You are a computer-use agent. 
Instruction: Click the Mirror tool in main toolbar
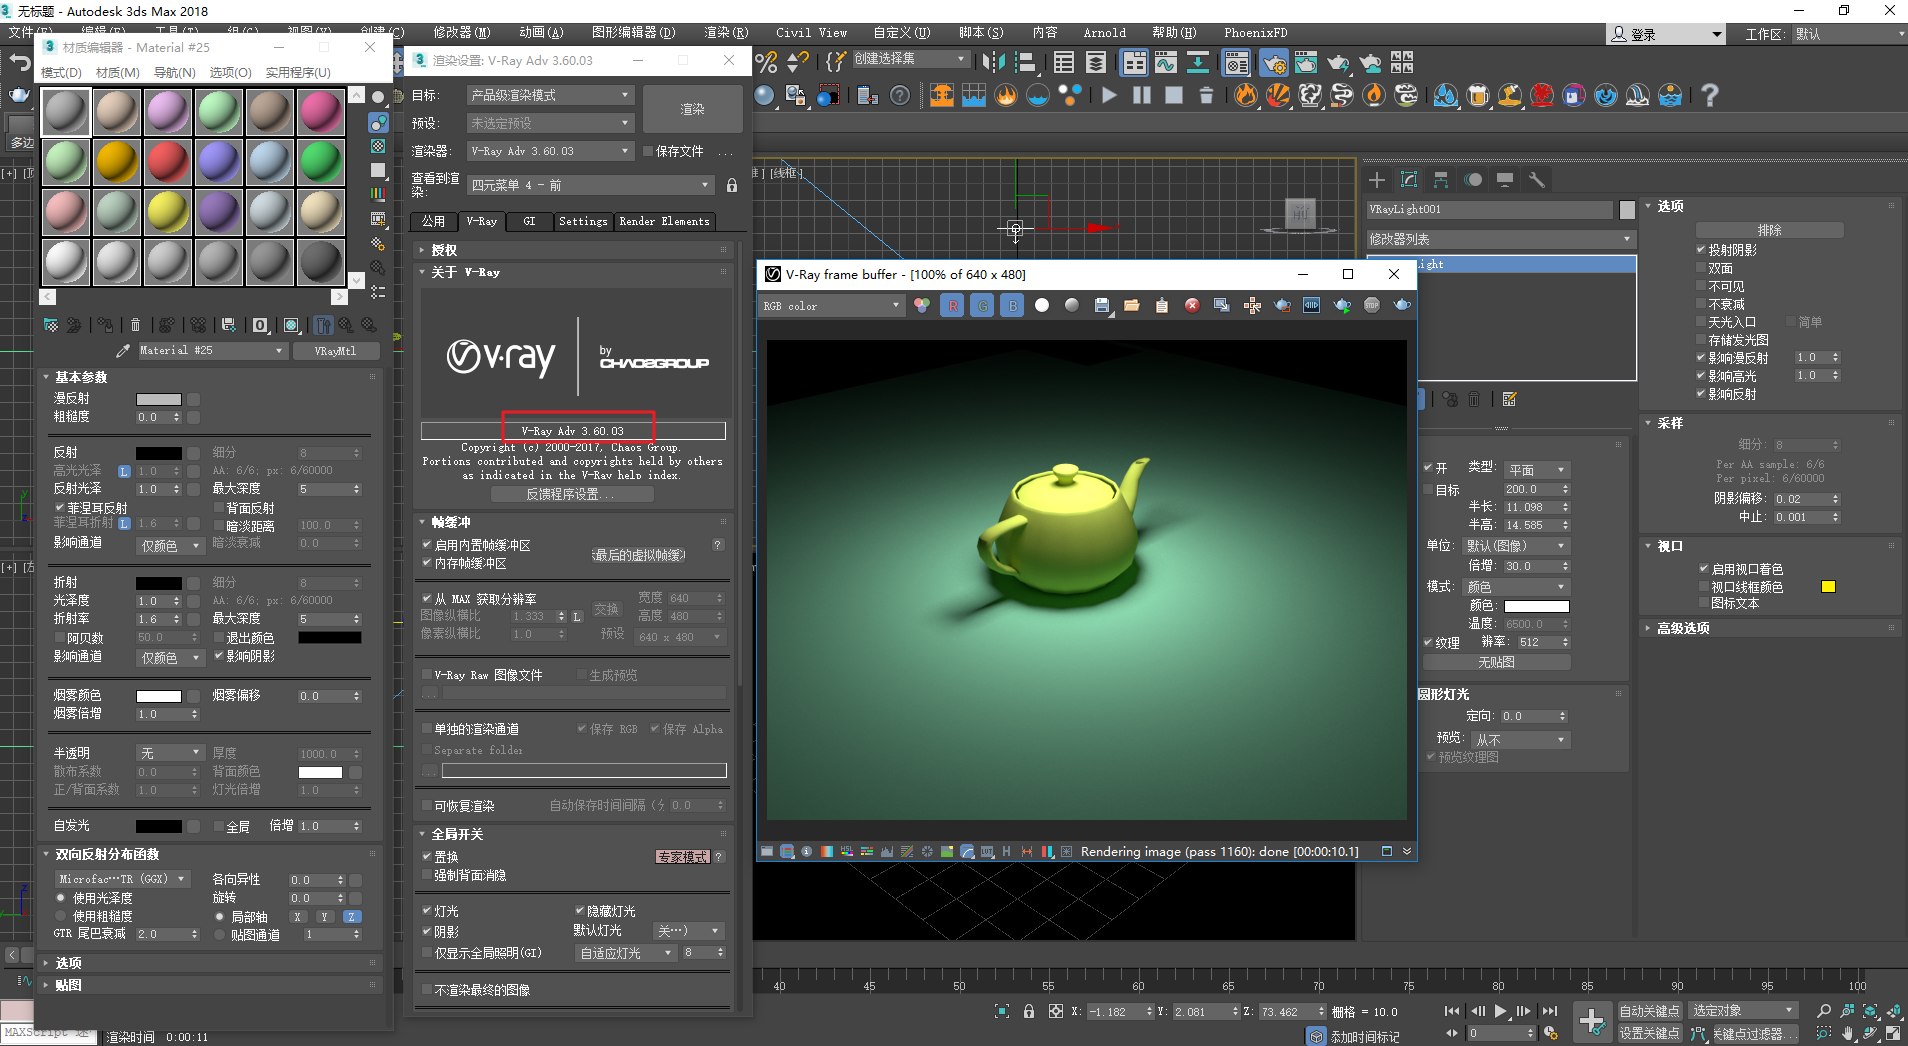pos(992,63)
